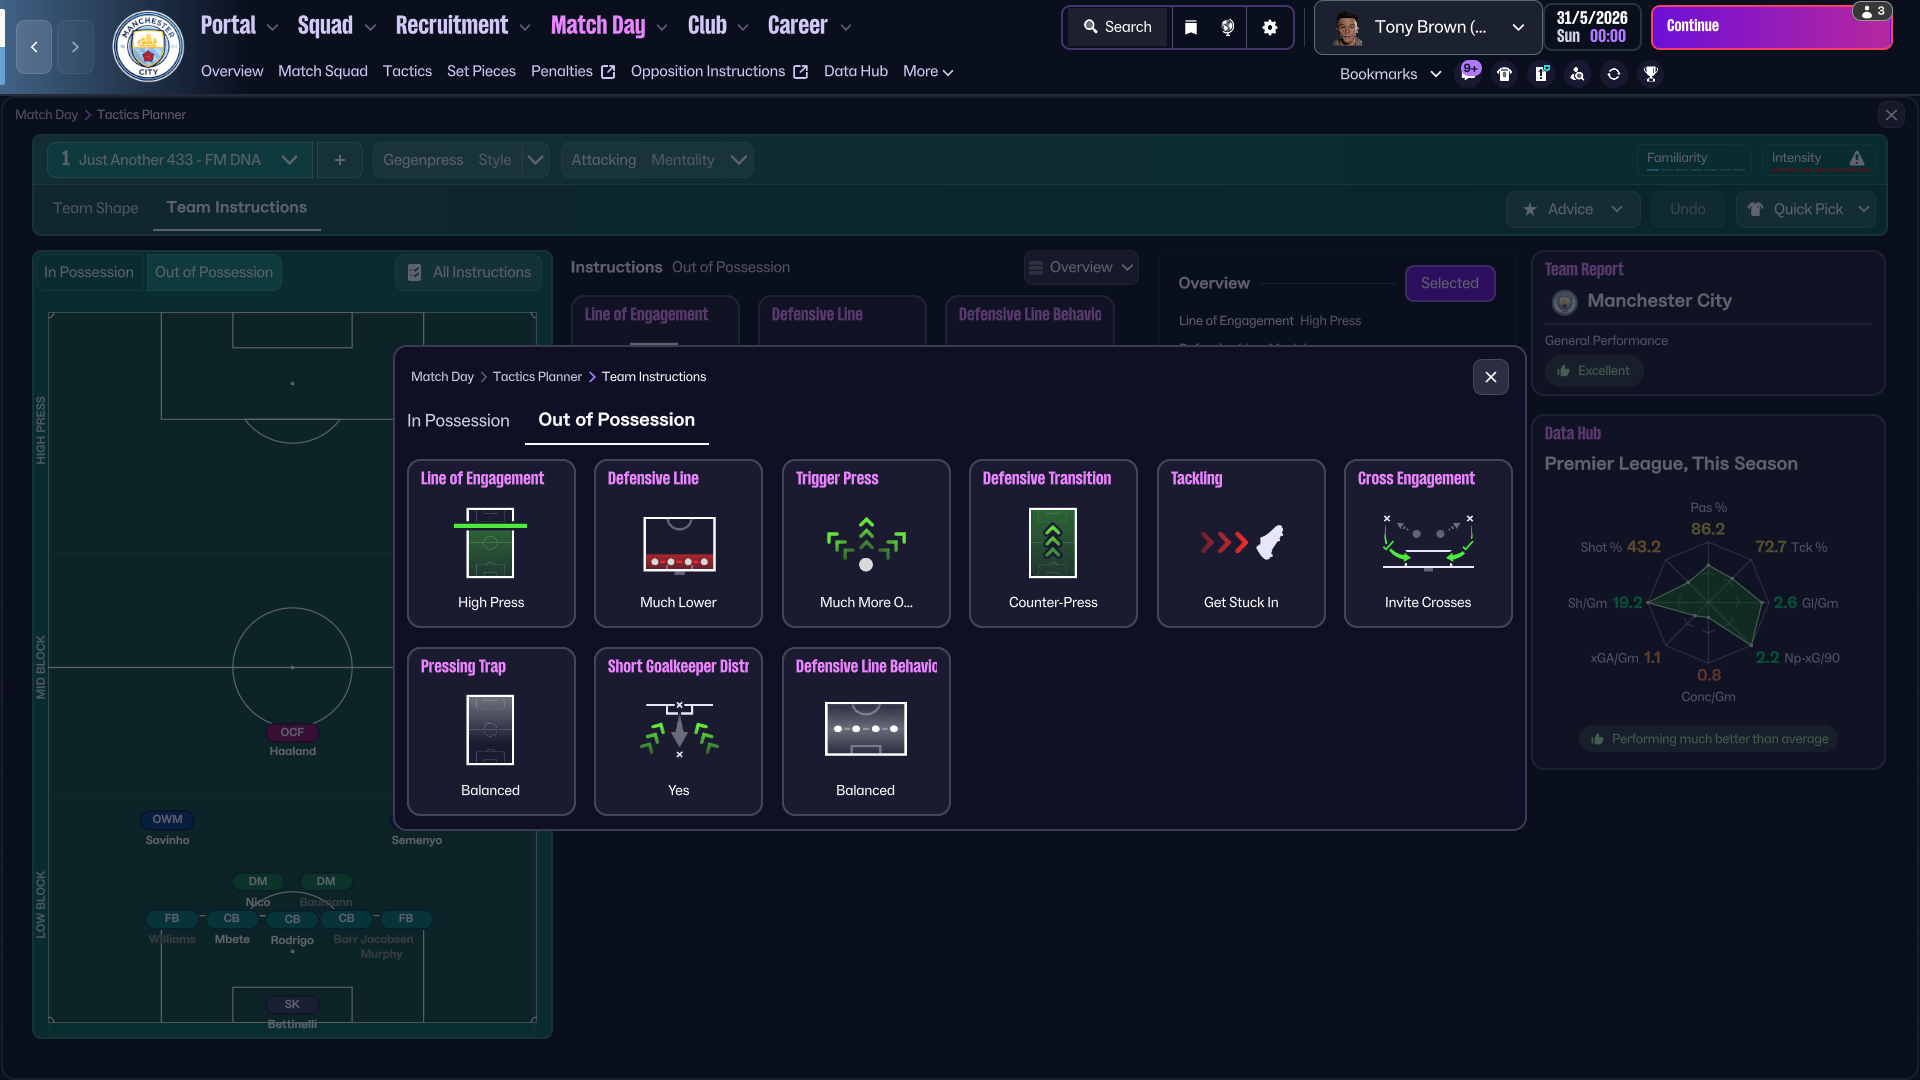Select the Tackling Get Stuck In card
The image size is (1920, 1080).
click(x=1240, y=543)
